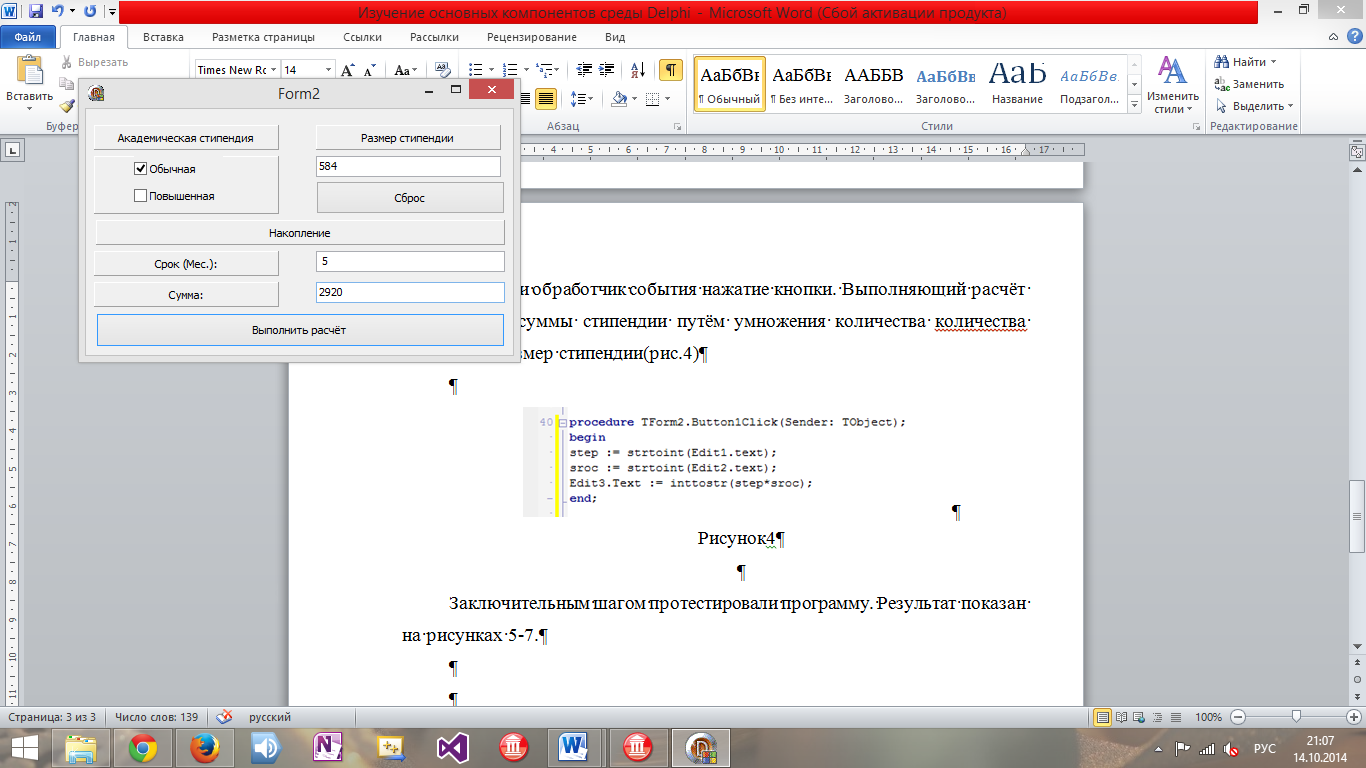Viewport: 1366px width, 768px height.
Task: Switch to Print Layout view in status bar
Action: [1103, 717]
